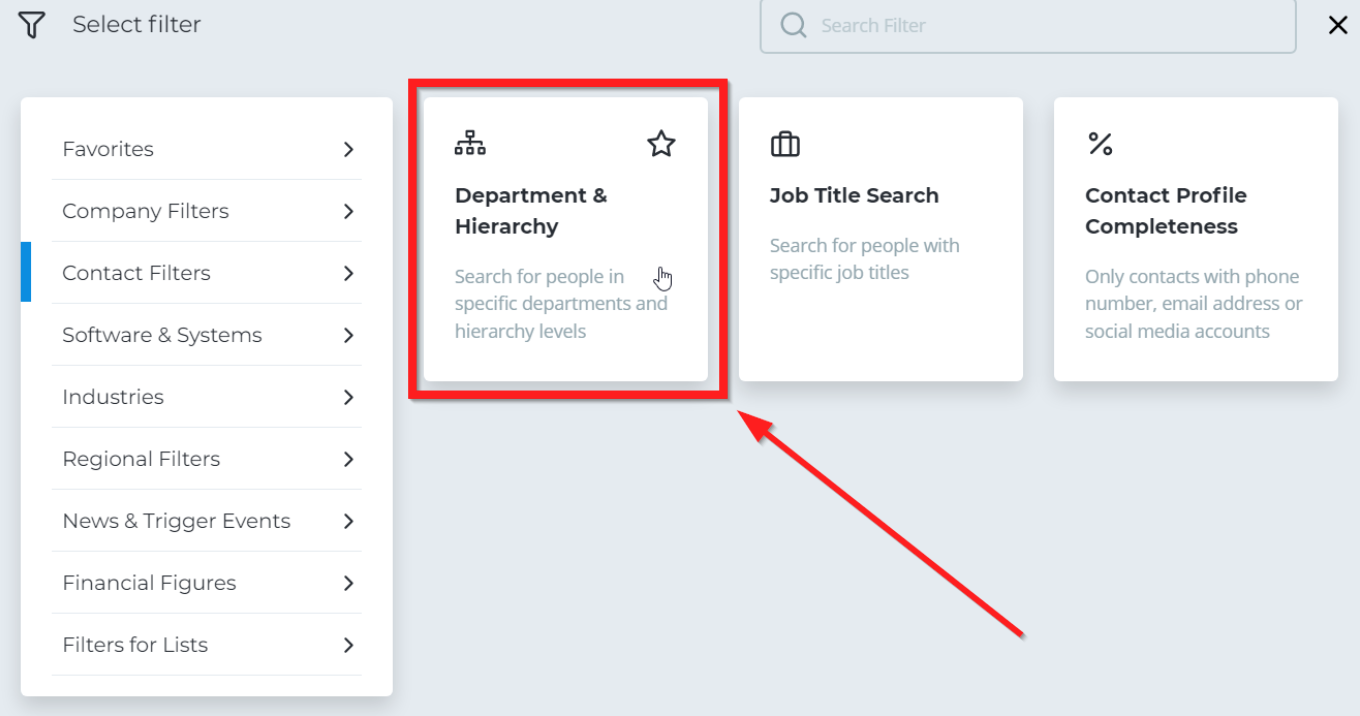Open News & Trigger Events filters

[x=207, y=521]
